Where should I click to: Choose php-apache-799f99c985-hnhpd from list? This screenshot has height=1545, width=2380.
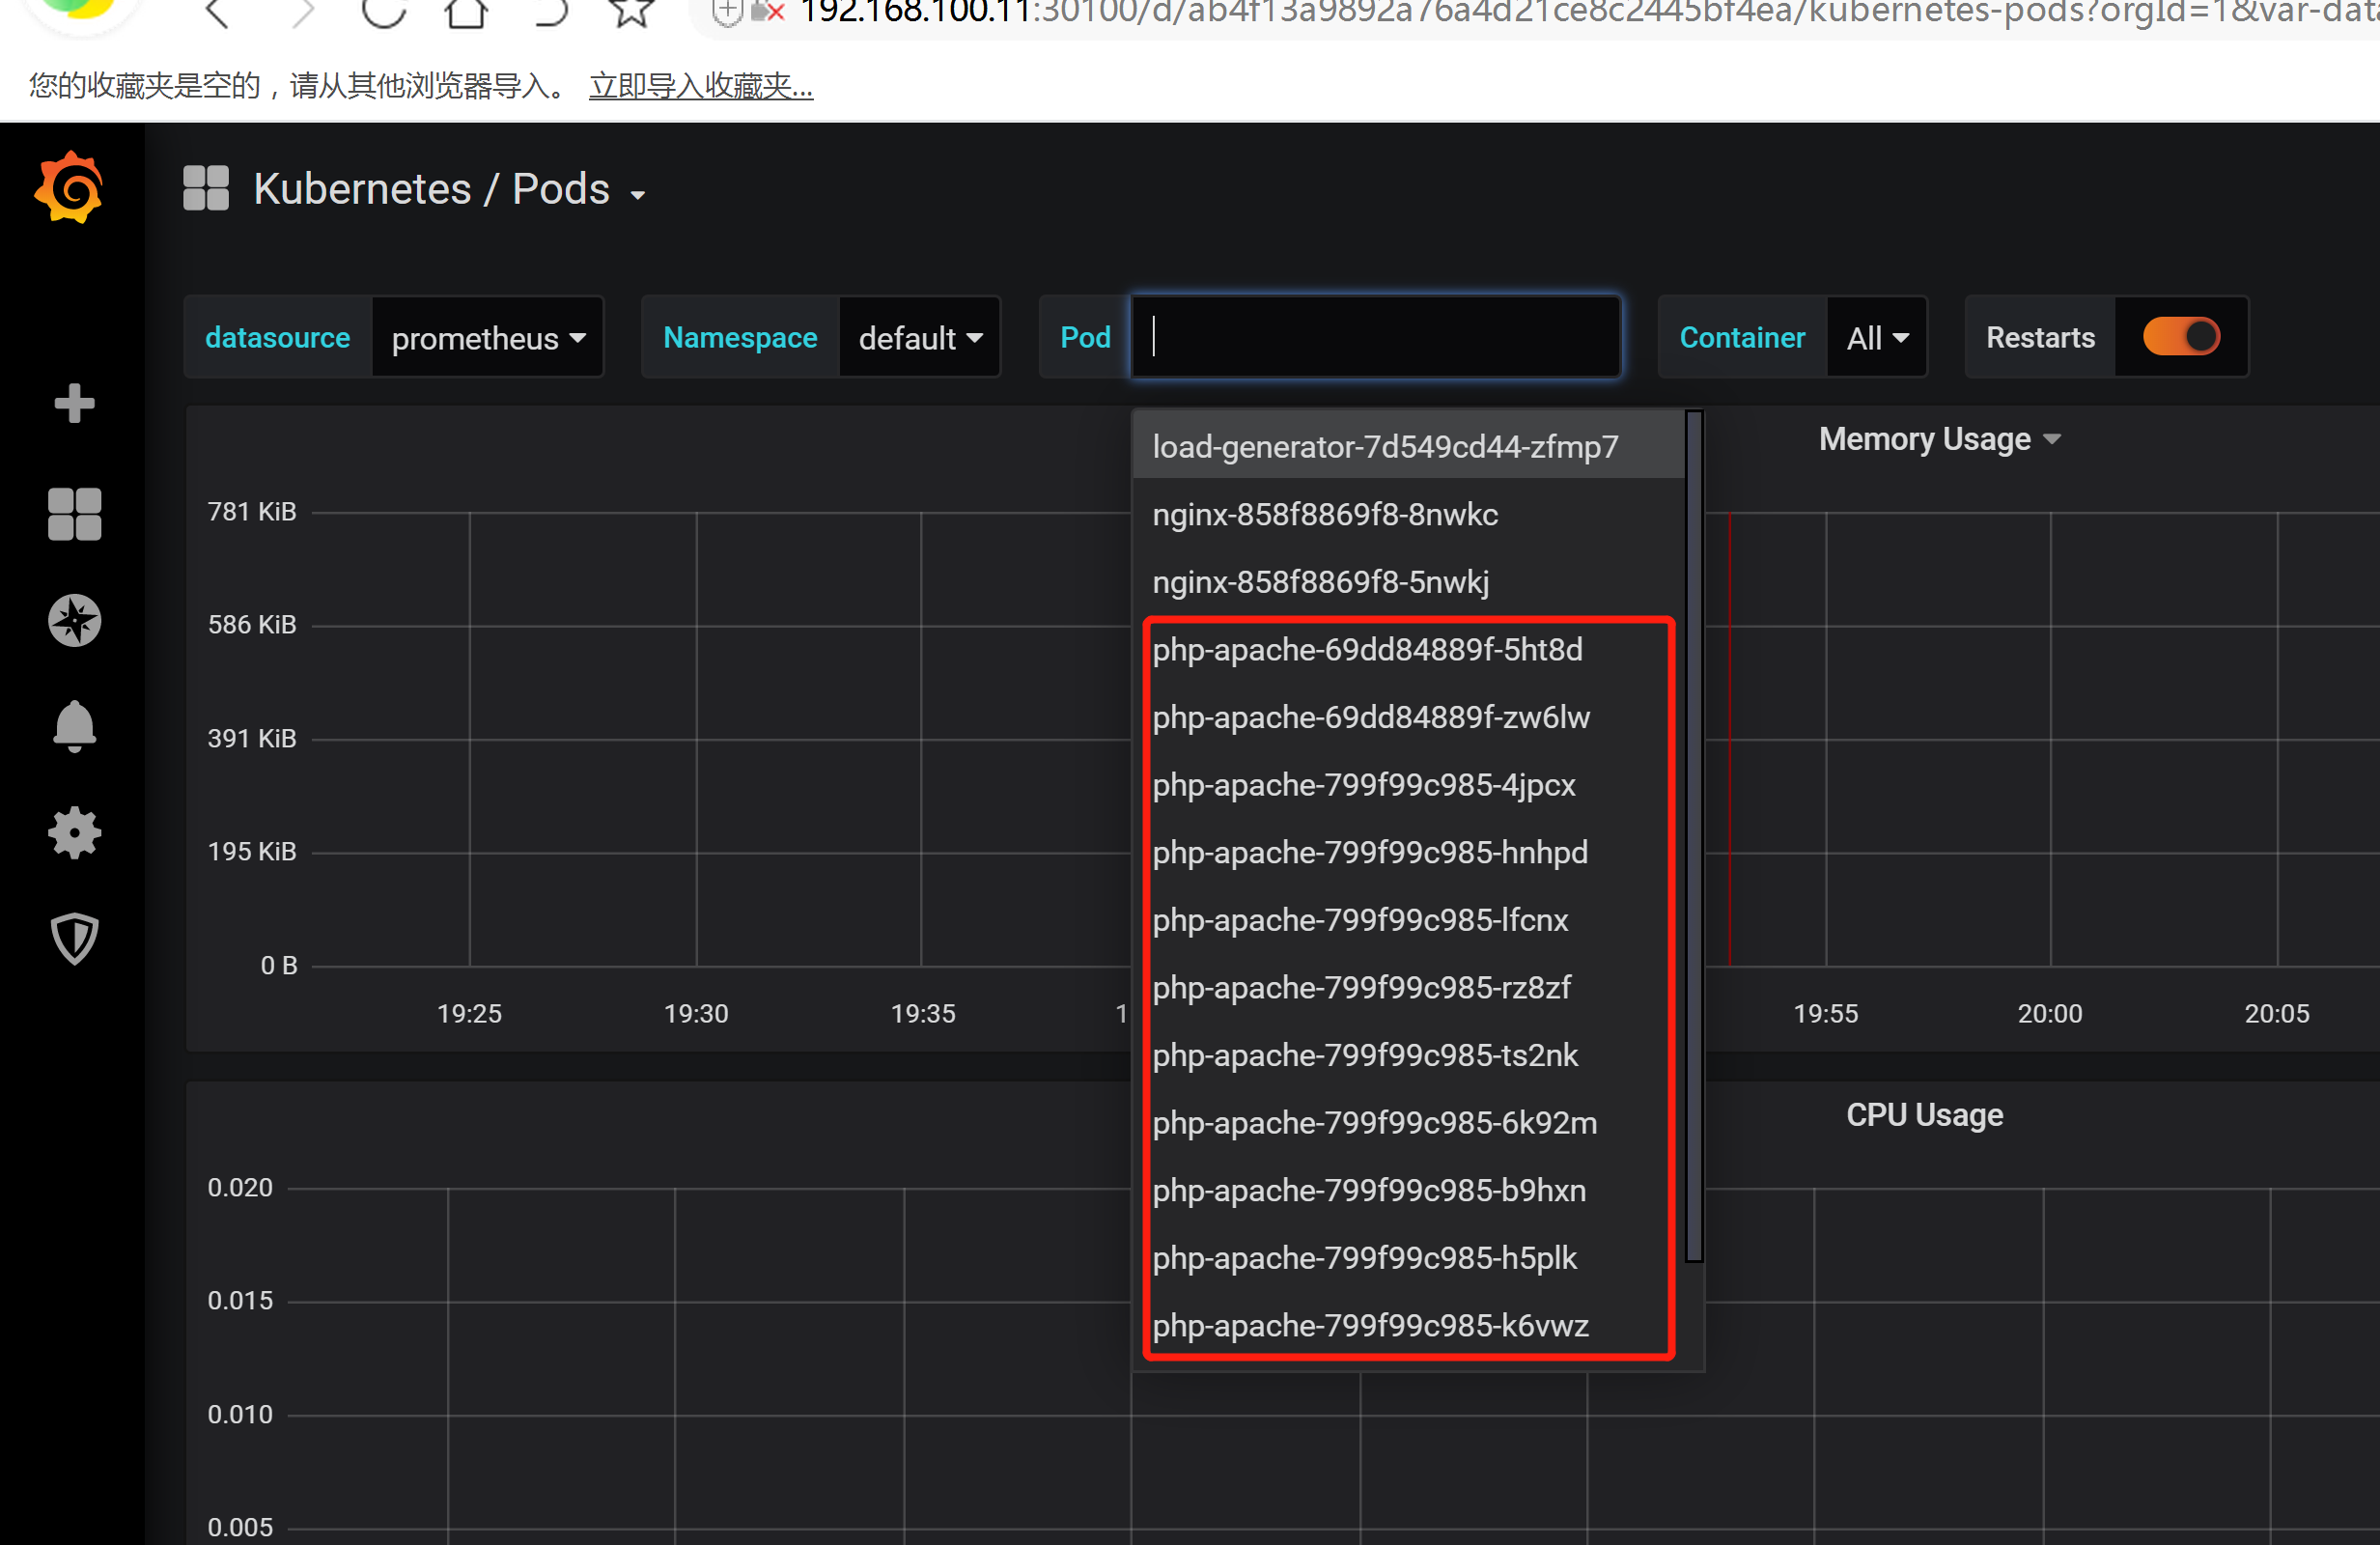click(x=1408, y=852)
